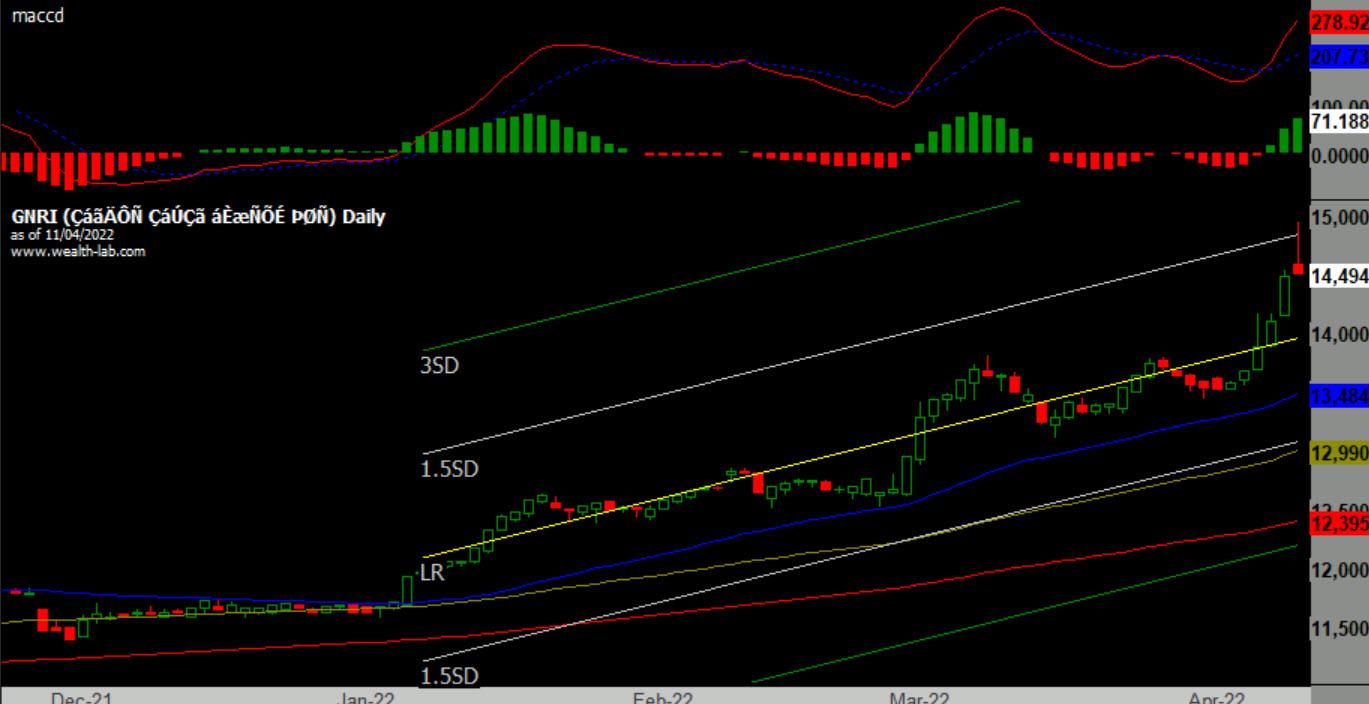Click the 14,494 last price label
The width and height of the screenshot is (1369, 704).
click(x=1339, y=277)
